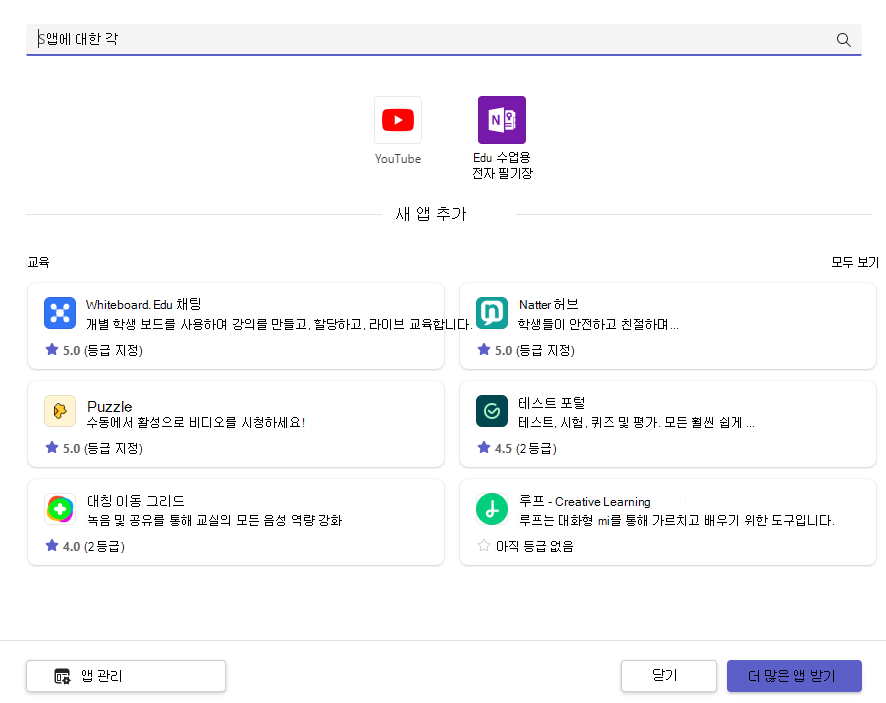Click star rating of Puzzle card
886x703 pixels.
coord(52,448)
